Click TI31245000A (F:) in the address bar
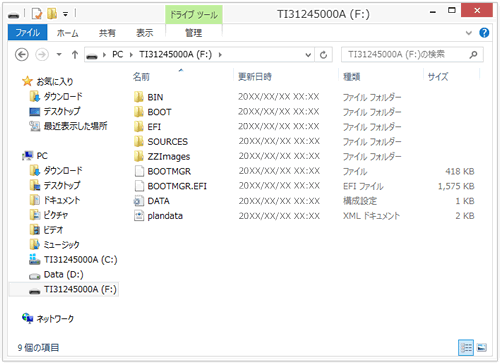500x363 pixels. tap(175, 54)
